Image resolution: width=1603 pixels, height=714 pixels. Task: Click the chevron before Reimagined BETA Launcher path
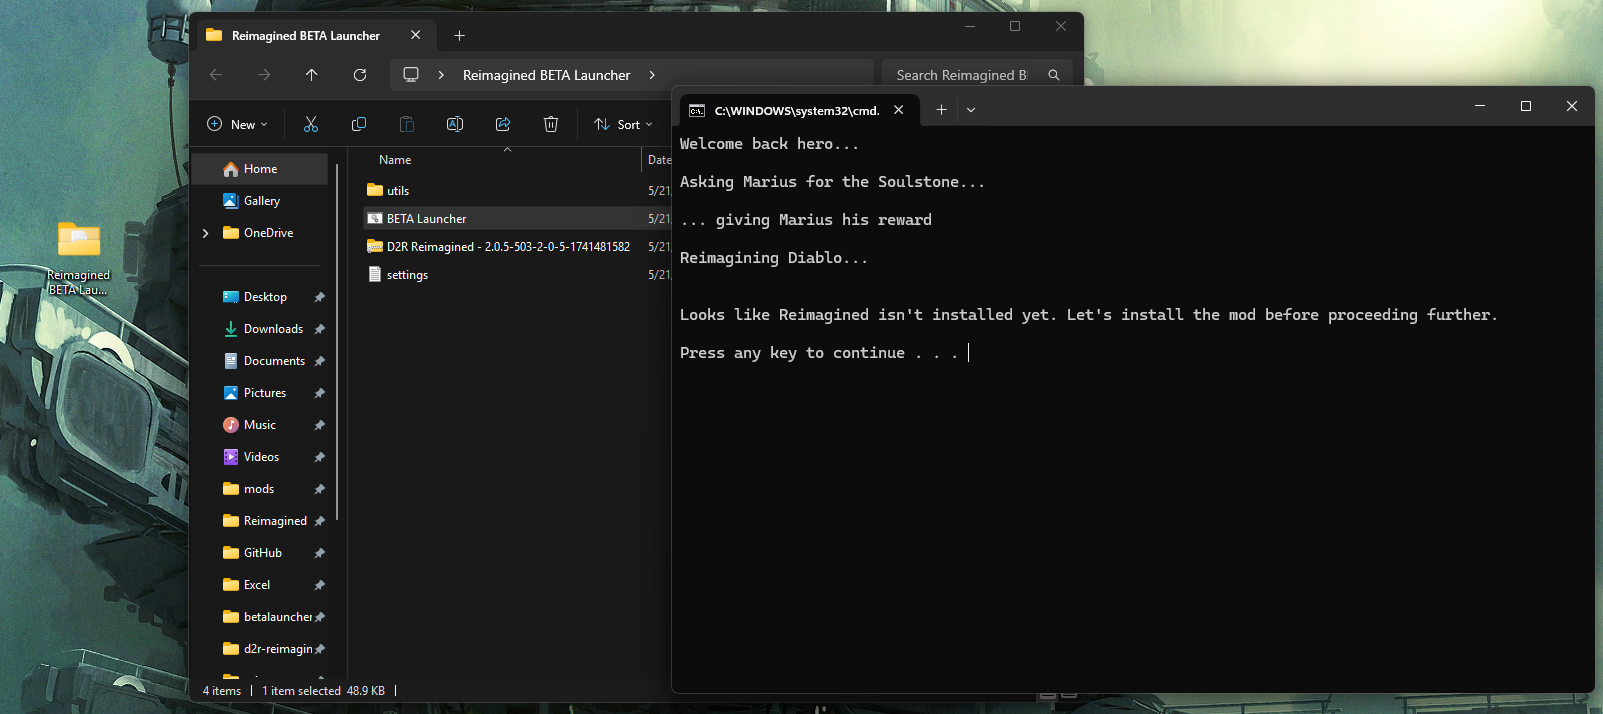[441, 75]
